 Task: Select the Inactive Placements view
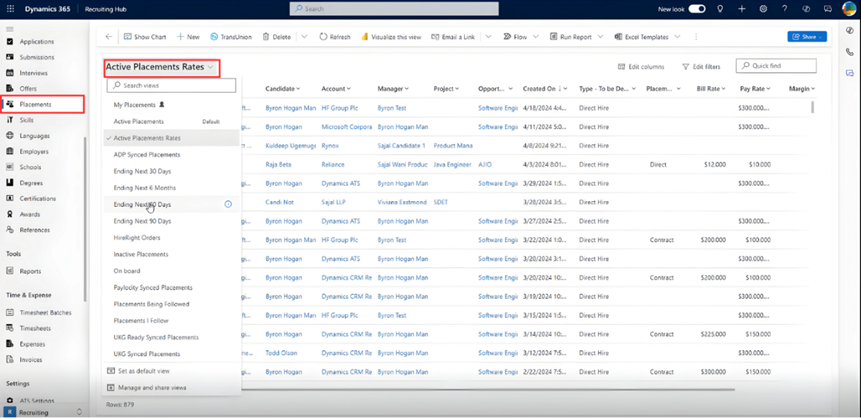[x=171, y=254]
